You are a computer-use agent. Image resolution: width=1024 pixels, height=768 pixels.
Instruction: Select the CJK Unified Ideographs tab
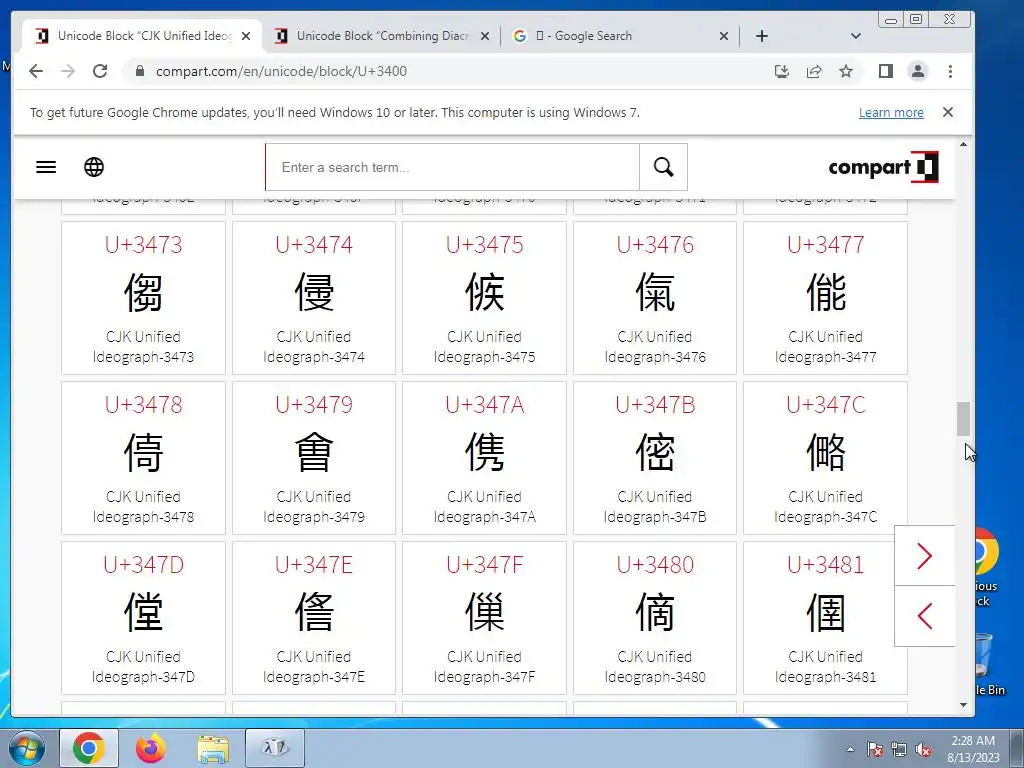click(142, 36)
